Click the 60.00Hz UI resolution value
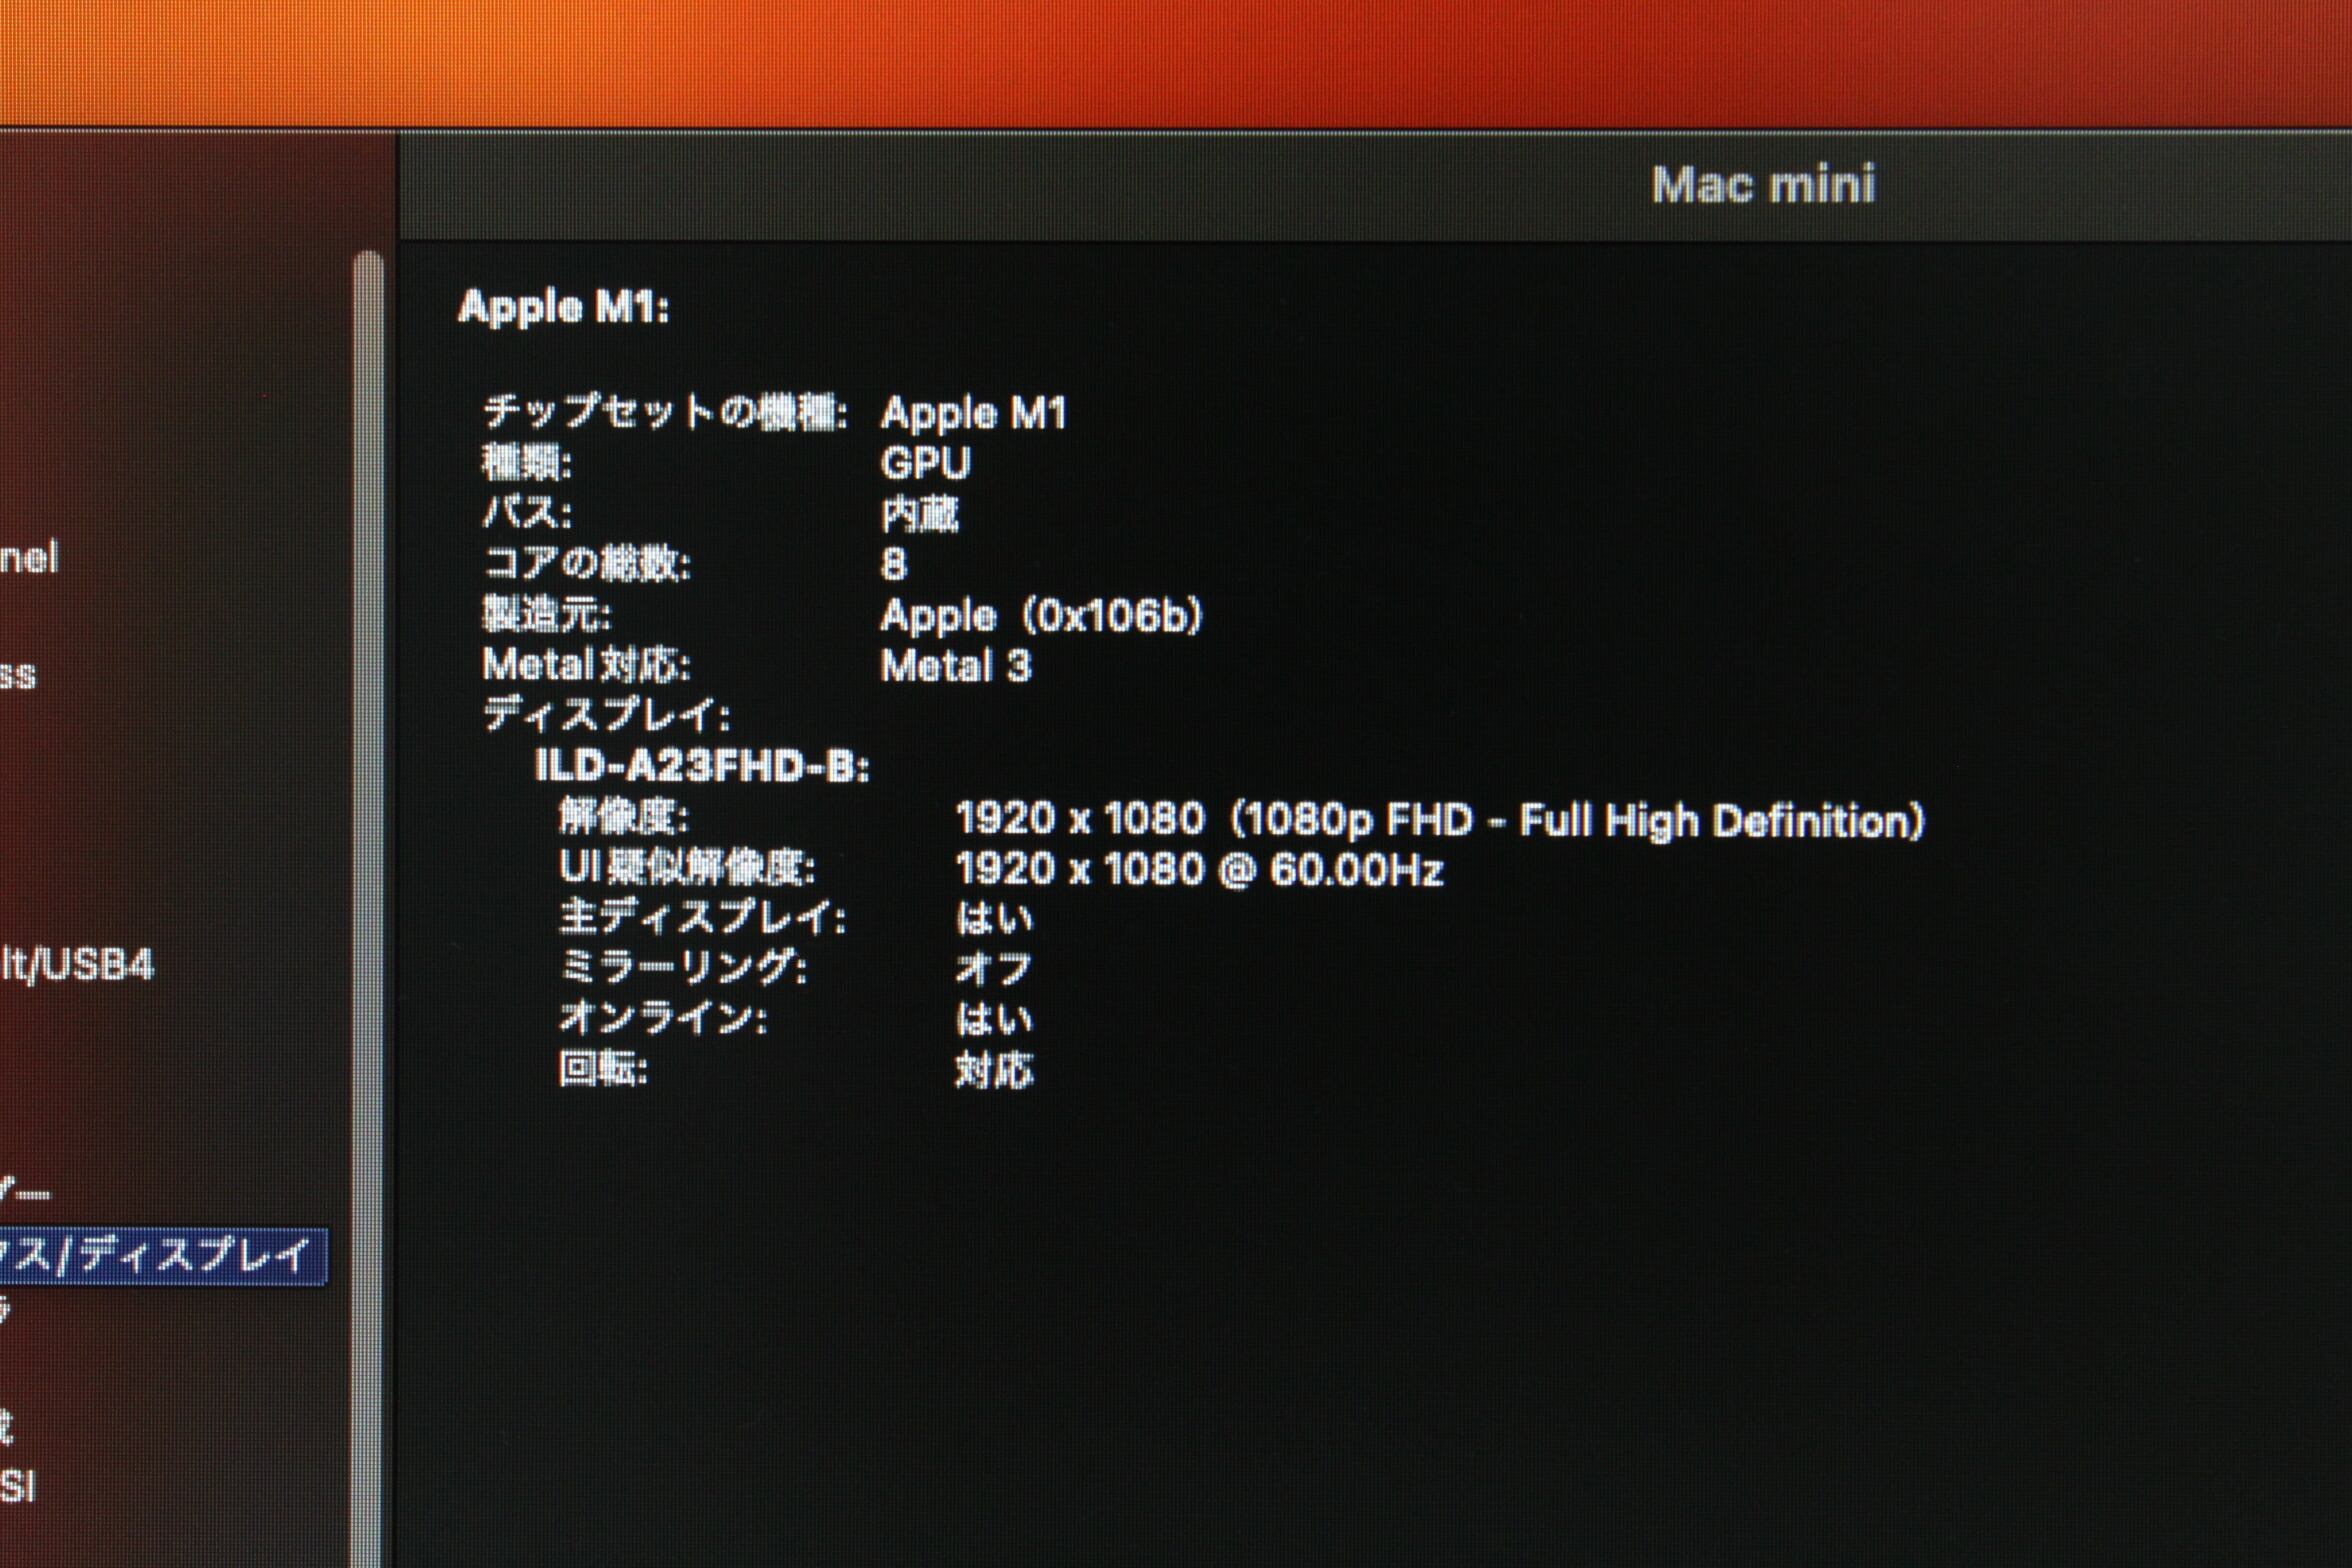The width and height of the screenshot is (2352, 1568). tap(1199, 870)
